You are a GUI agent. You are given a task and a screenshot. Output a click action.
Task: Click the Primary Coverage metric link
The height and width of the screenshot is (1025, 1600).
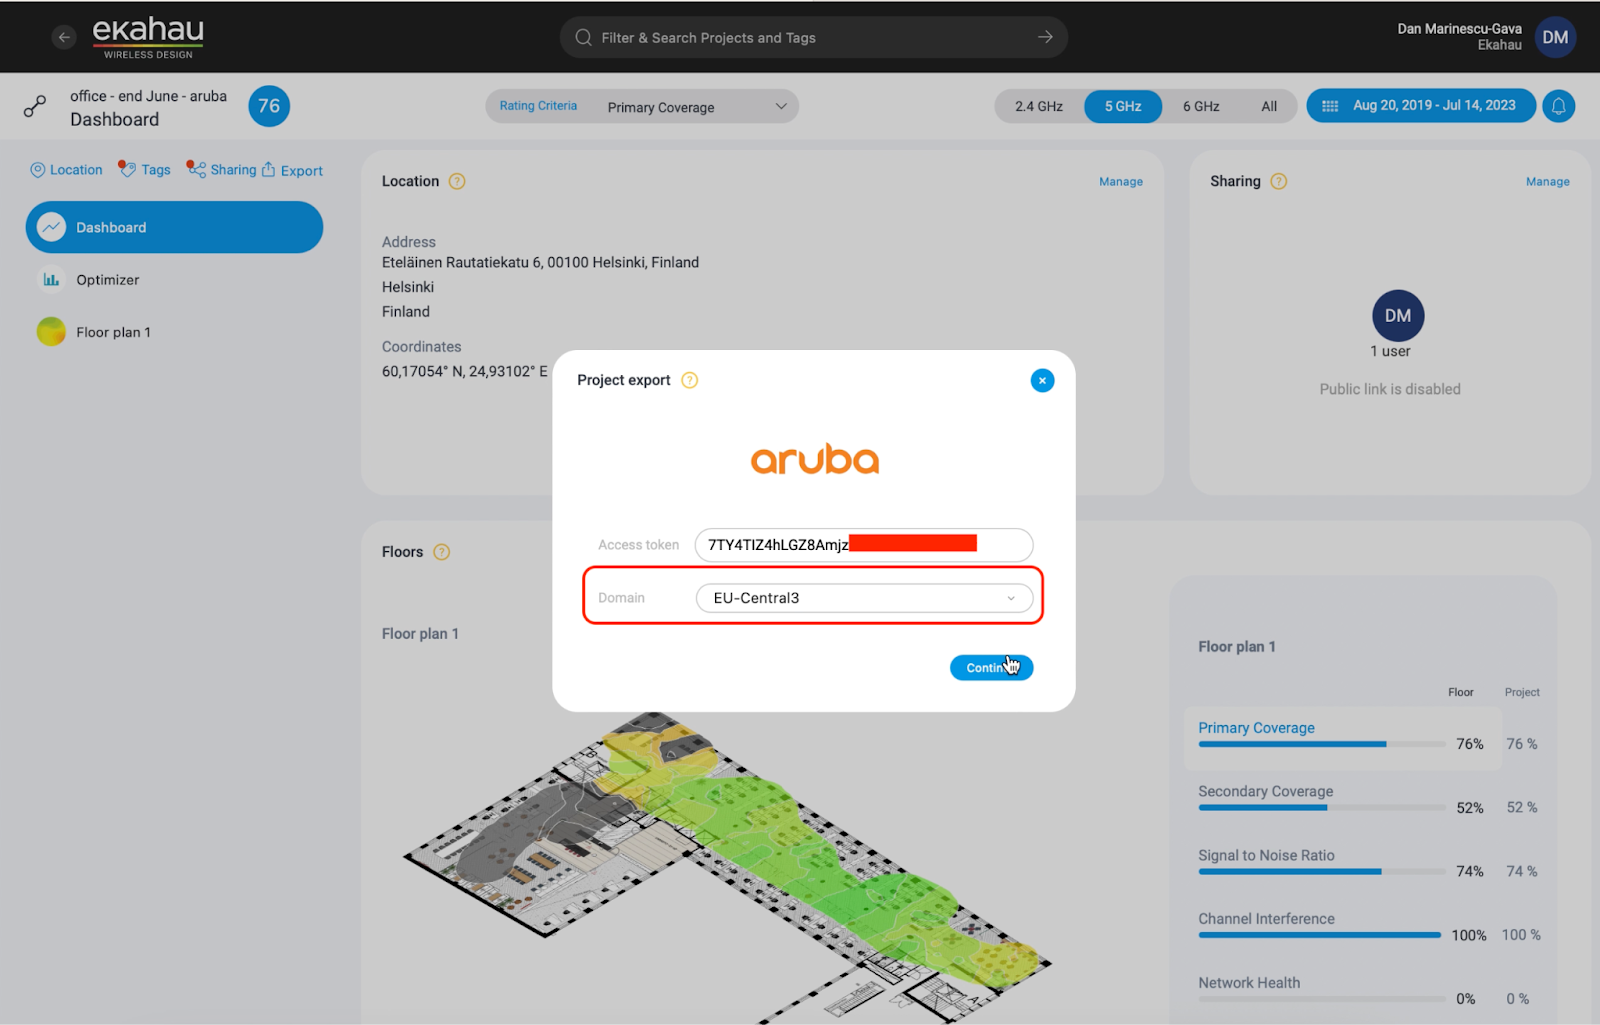pyautogui.click(x=1256, y=728)
